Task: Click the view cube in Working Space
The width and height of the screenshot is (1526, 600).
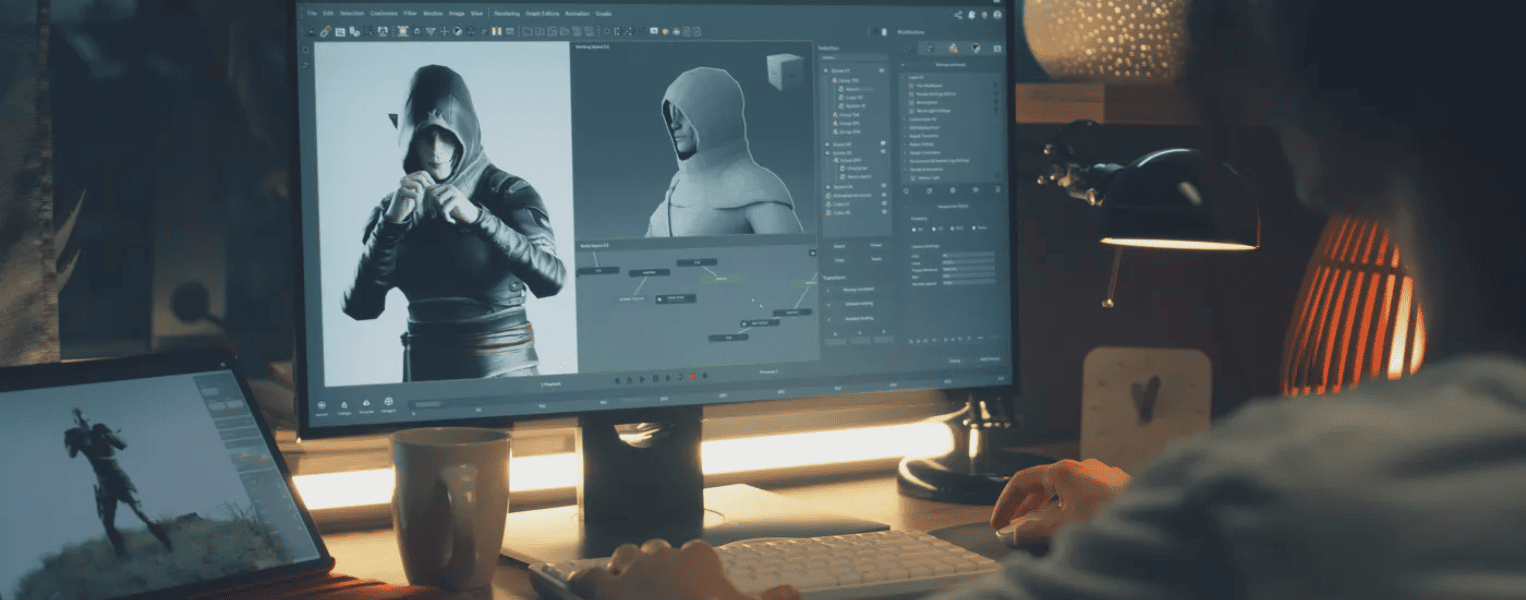Action: coord(784,71)
